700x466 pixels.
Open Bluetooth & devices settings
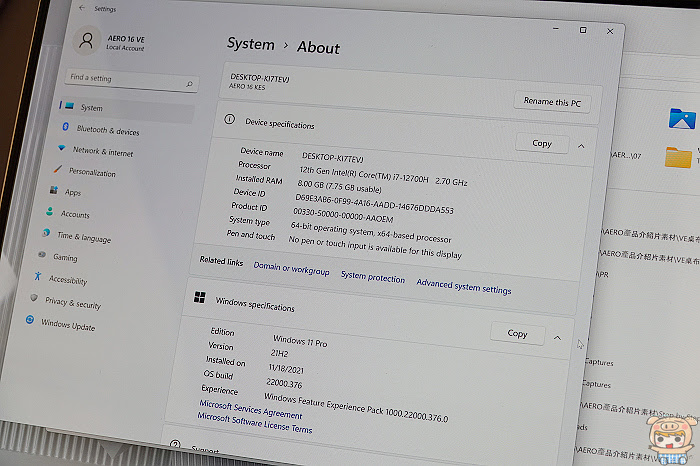pos(108,130)
